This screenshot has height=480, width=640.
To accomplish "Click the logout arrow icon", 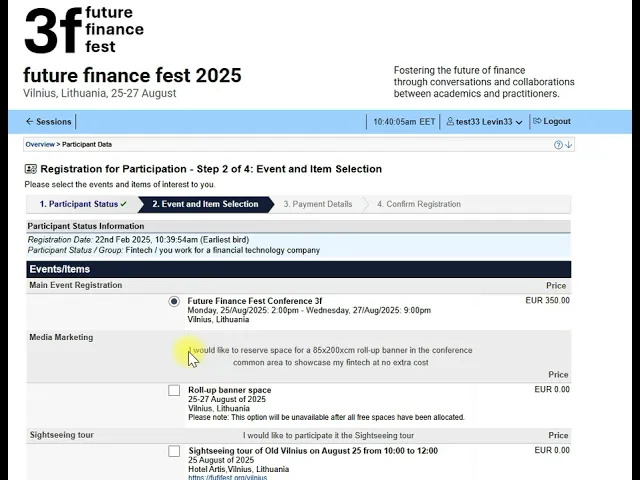I will pos(537,121).
